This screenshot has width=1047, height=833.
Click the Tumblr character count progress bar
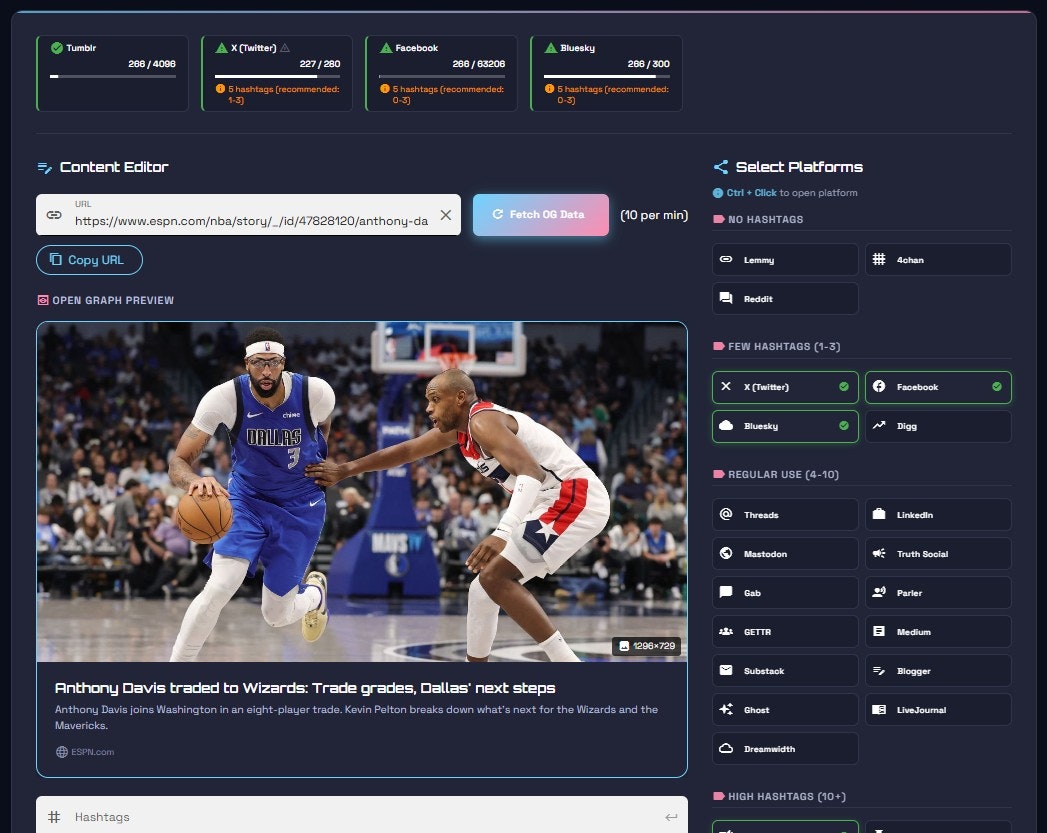point(111,78)
